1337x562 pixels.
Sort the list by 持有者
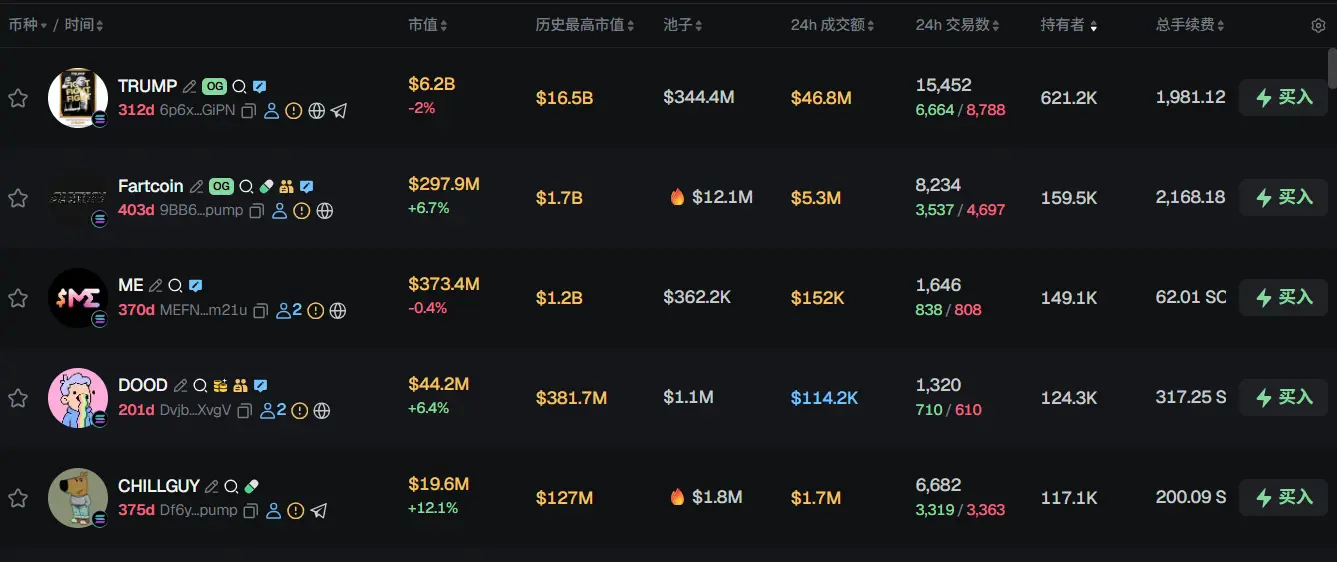1068,25
